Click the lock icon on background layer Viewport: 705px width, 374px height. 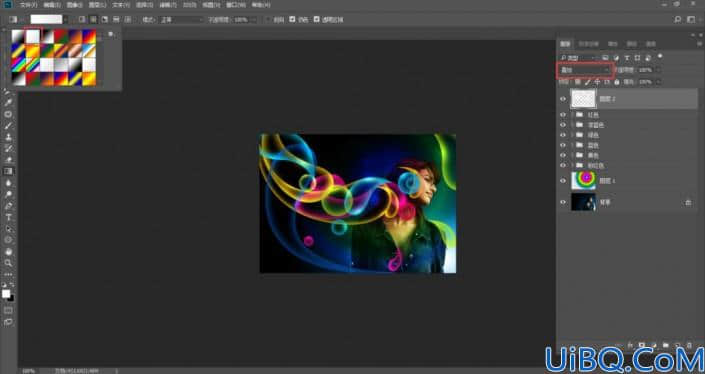click(688, 203)
